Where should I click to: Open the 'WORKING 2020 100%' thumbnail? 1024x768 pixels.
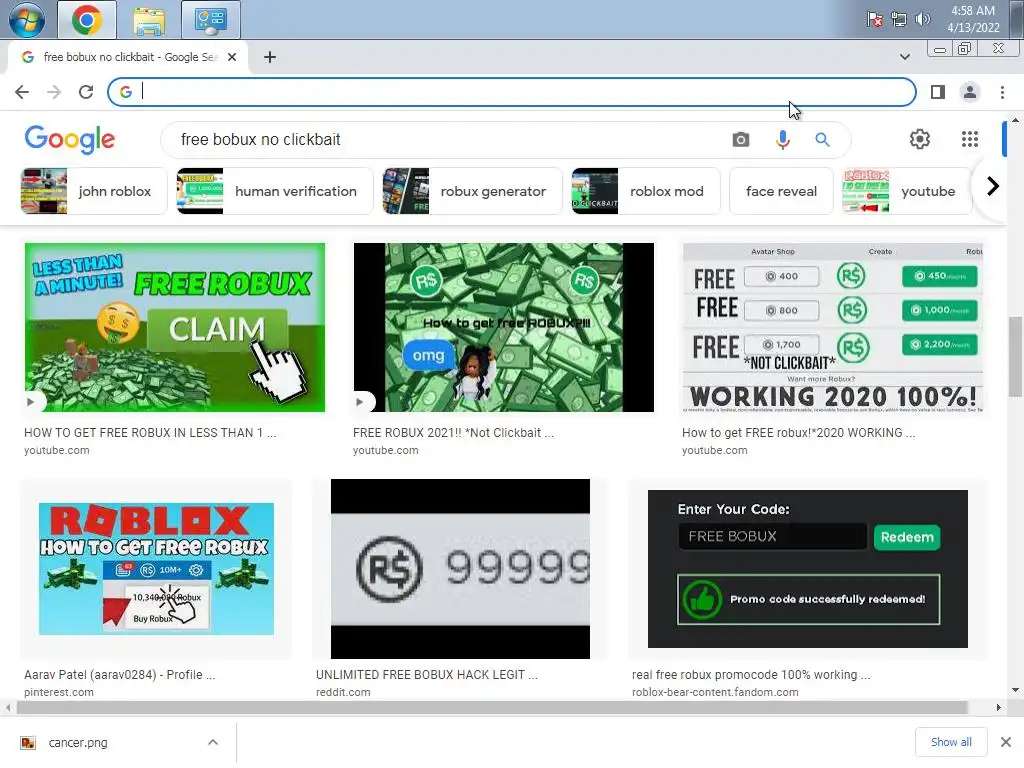point(833,327)
